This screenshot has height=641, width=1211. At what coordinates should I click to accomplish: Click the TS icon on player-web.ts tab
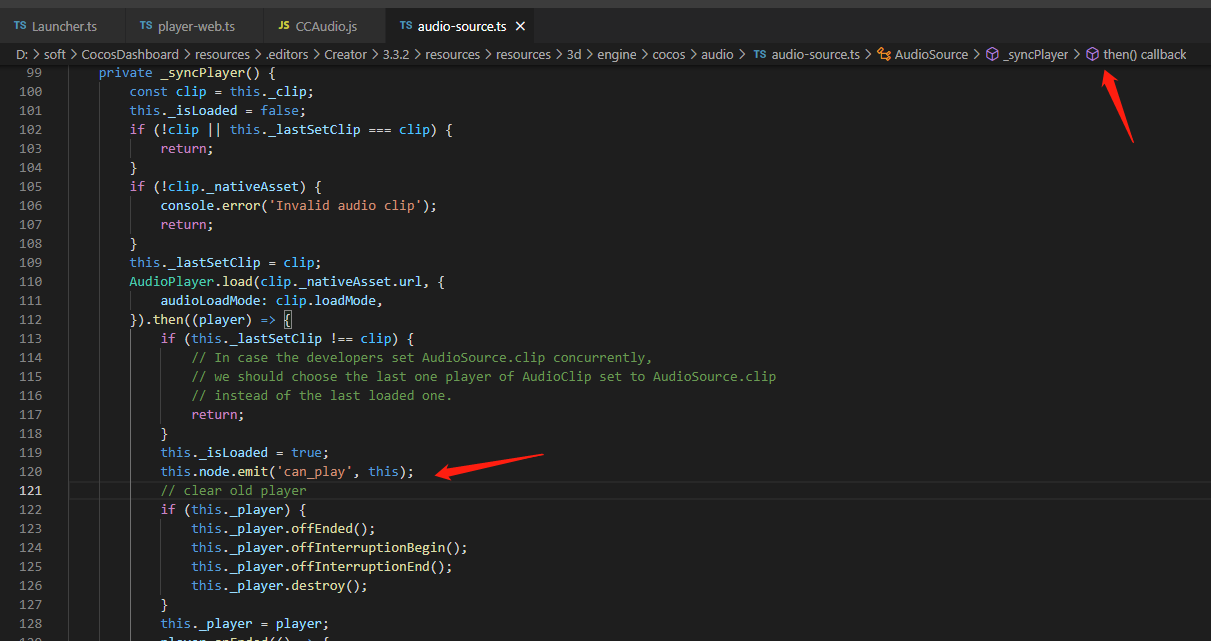[x=147, y=25]
